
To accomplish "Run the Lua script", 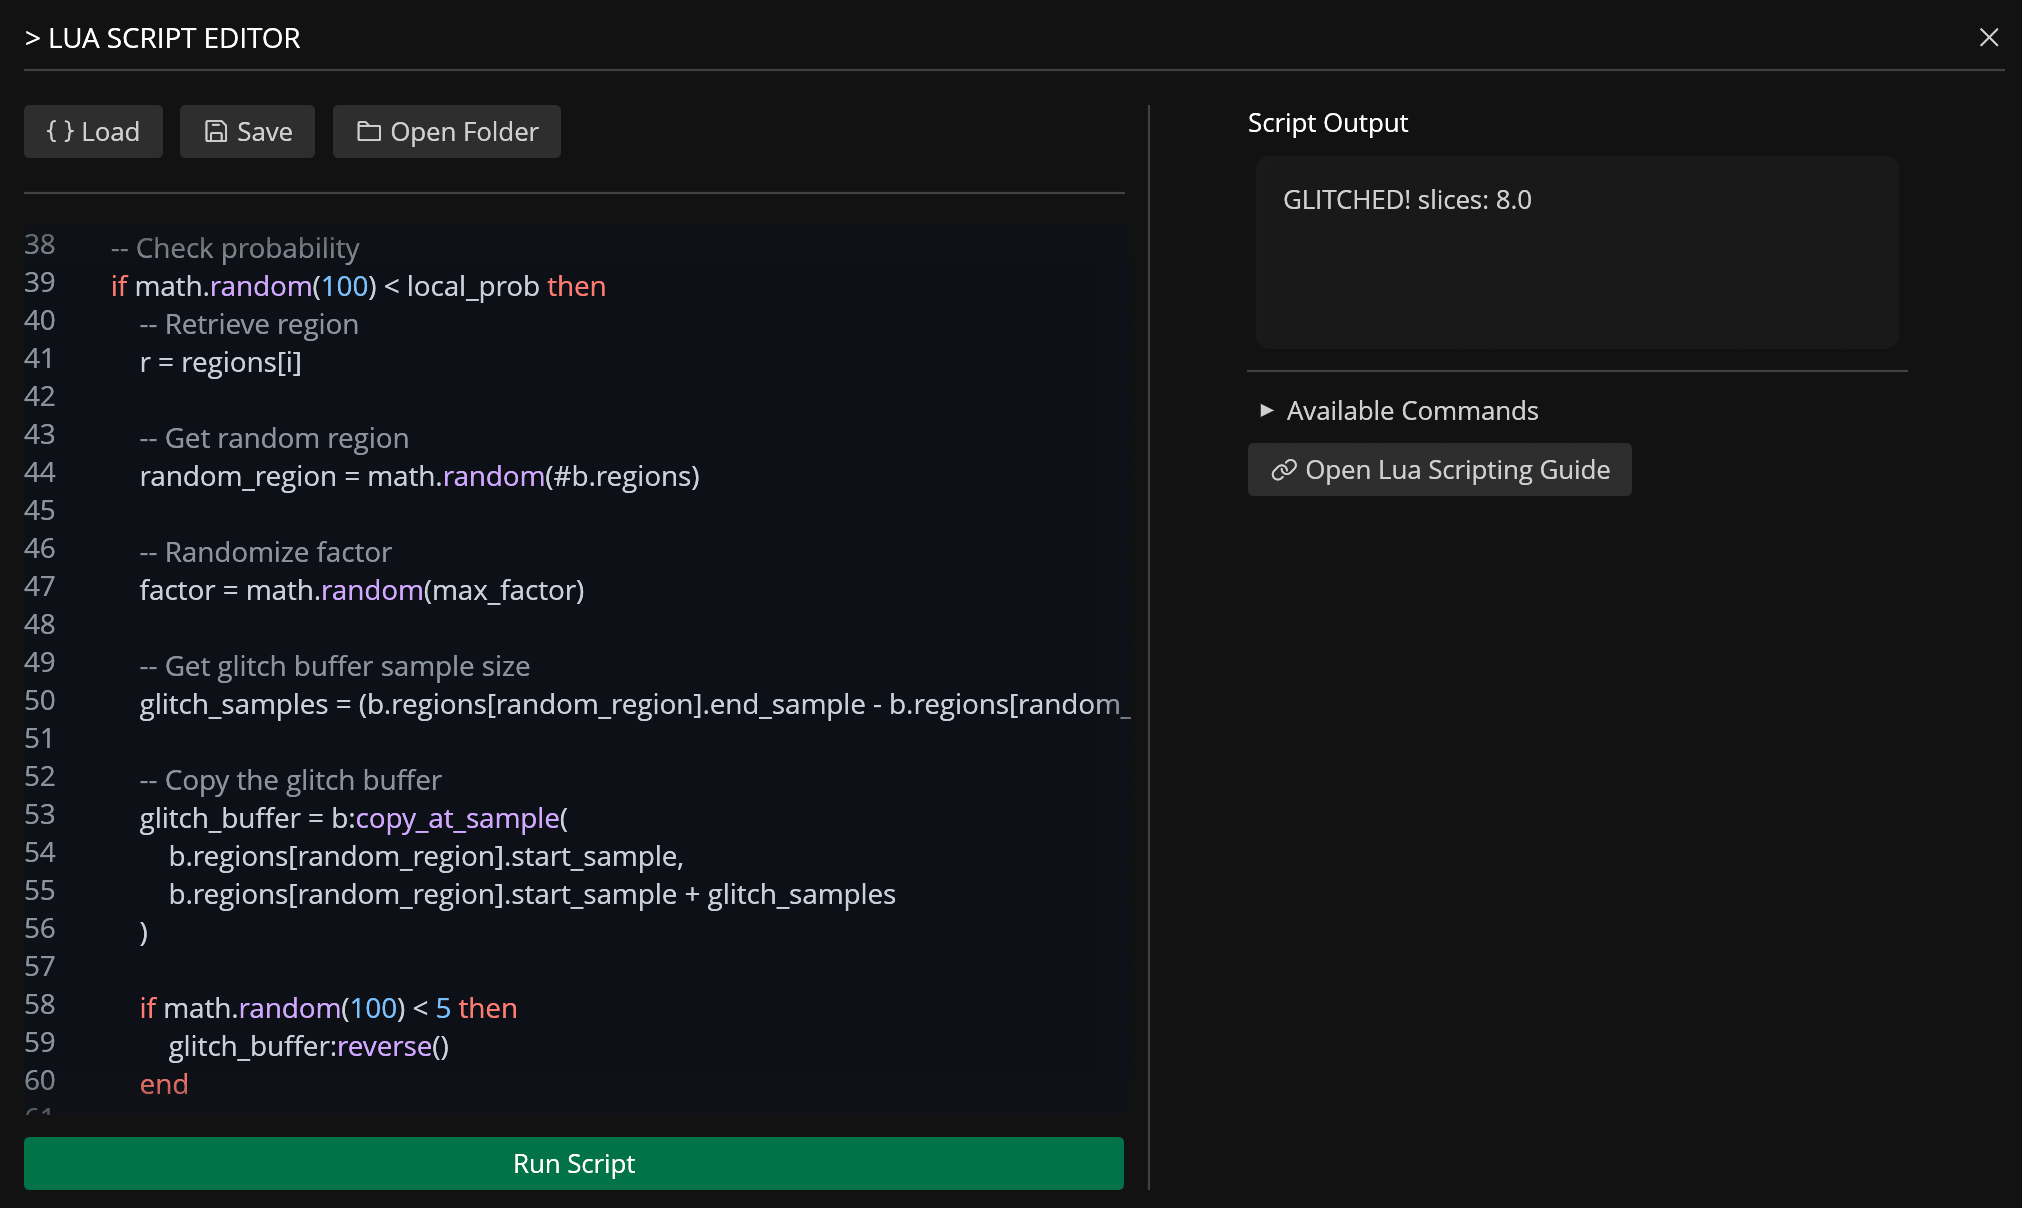I will (x=574, y=1163).
